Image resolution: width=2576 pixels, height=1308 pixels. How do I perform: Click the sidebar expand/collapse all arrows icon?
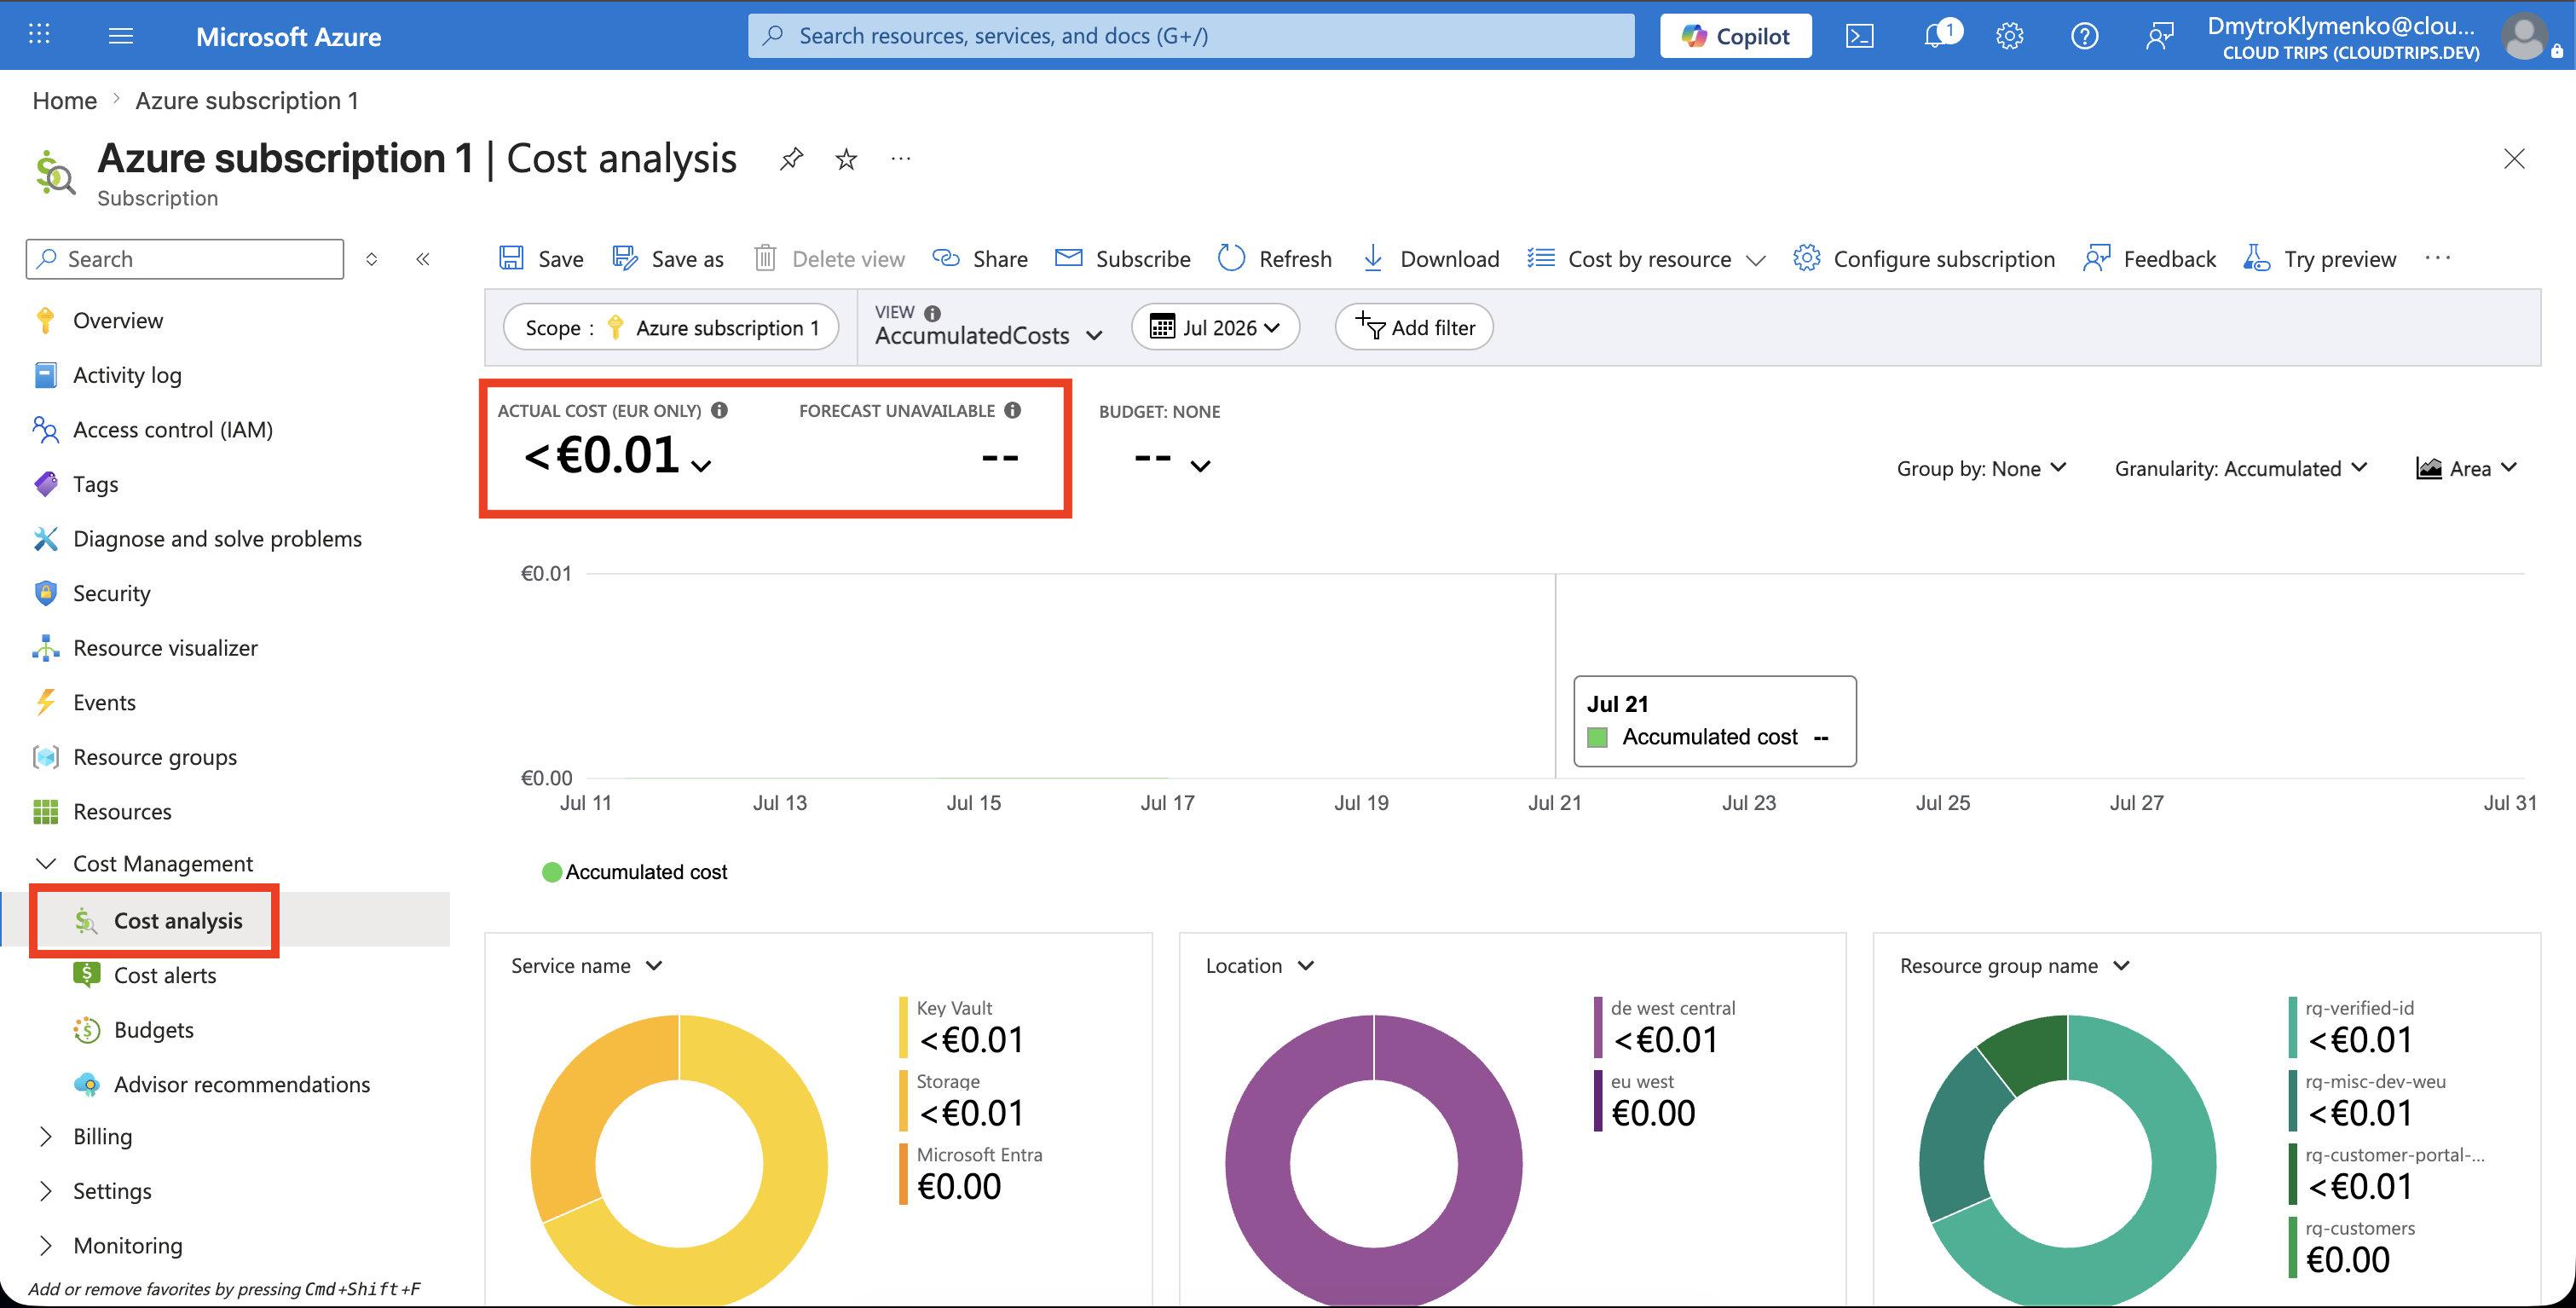372,259
